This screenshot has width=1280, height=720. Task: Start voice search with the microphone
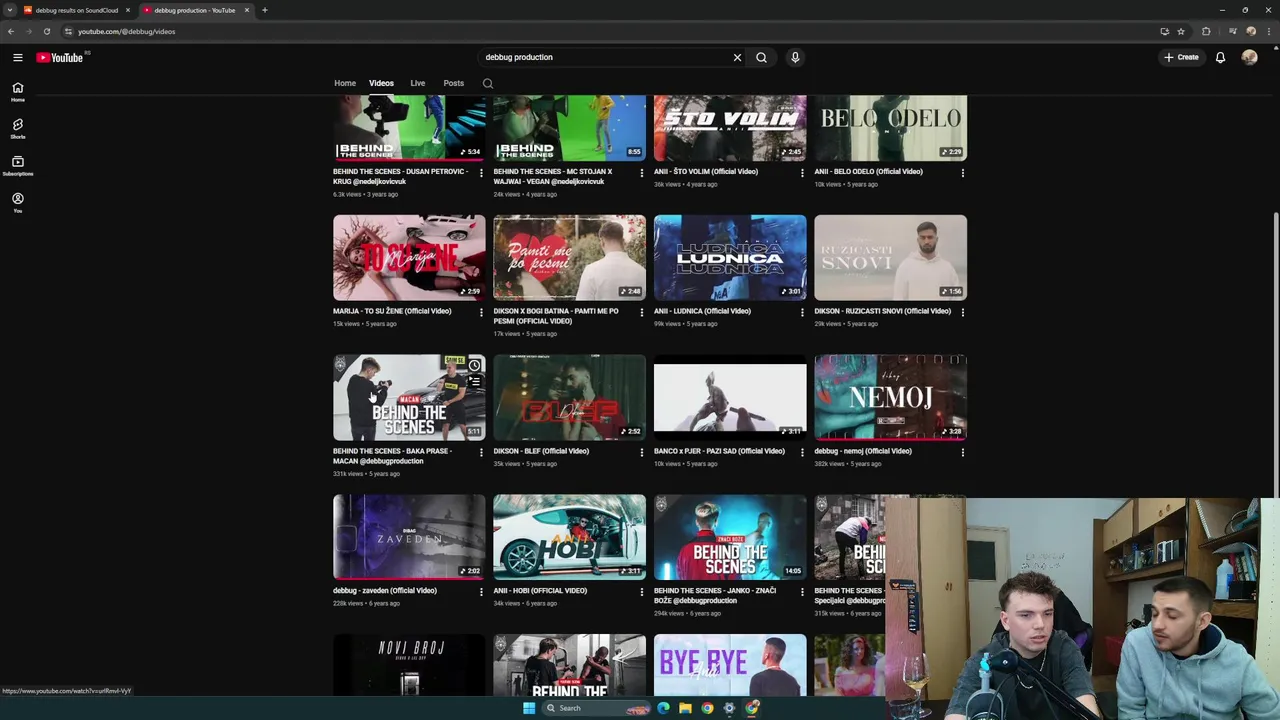point(795,57)
